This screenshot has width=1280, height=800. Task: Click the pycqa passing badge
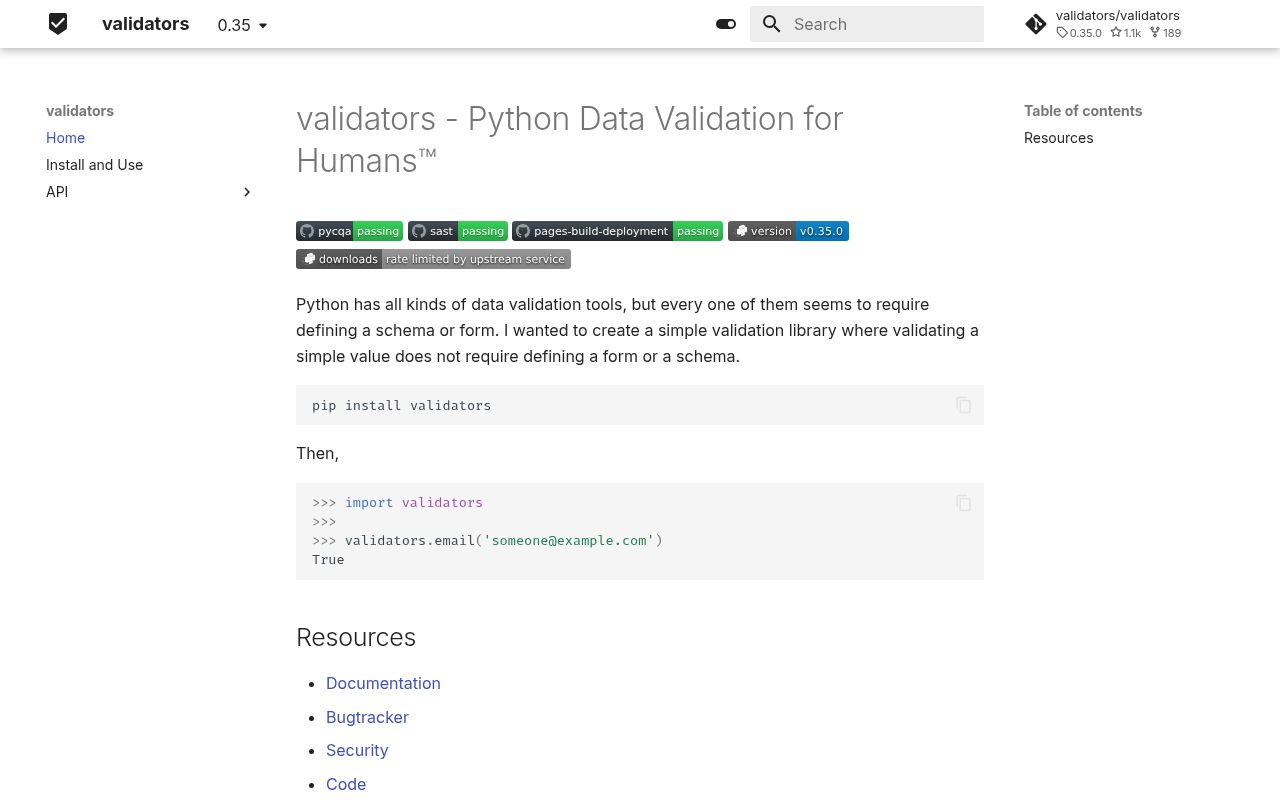pyautogui.click(x=349, y=231)
